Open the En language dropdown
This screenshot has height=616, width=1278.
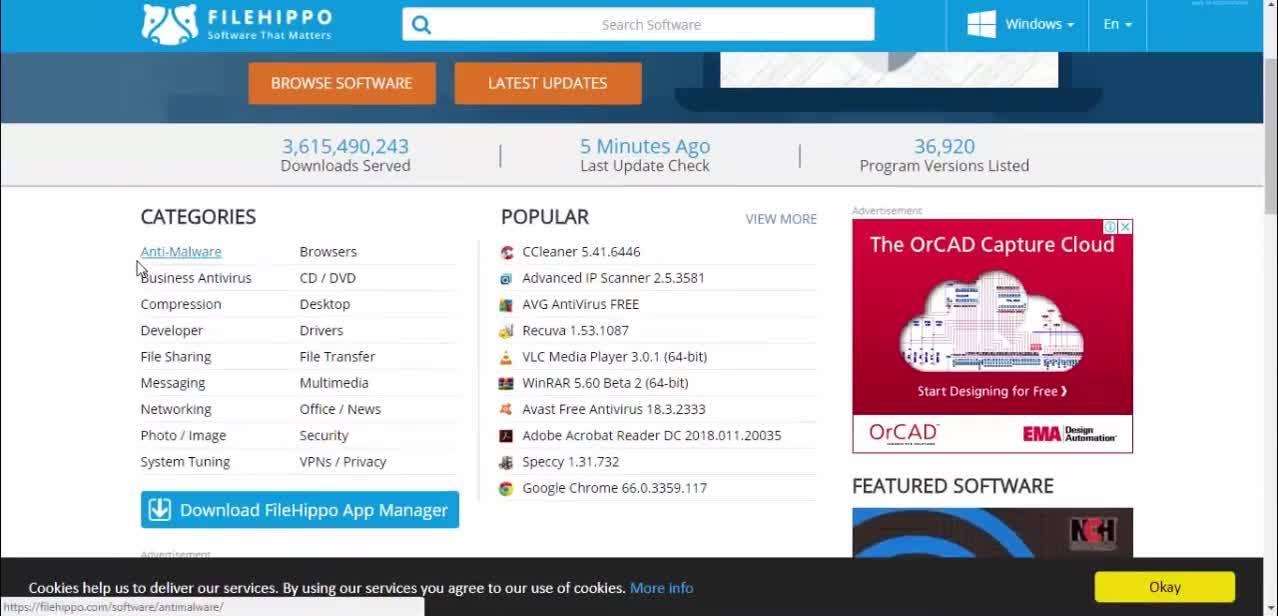pyautogui.click(x=1117, y=24)
